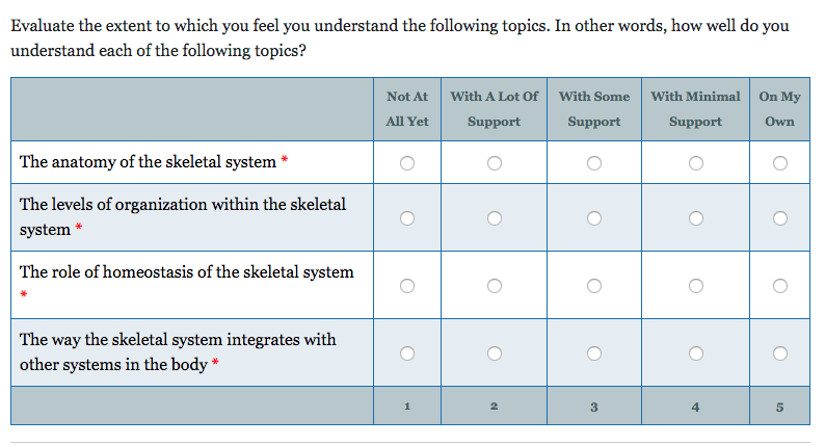Choose 'With Some Support' for role of homeostasis
Screen dimensions: 825x445
pos(594,286)
